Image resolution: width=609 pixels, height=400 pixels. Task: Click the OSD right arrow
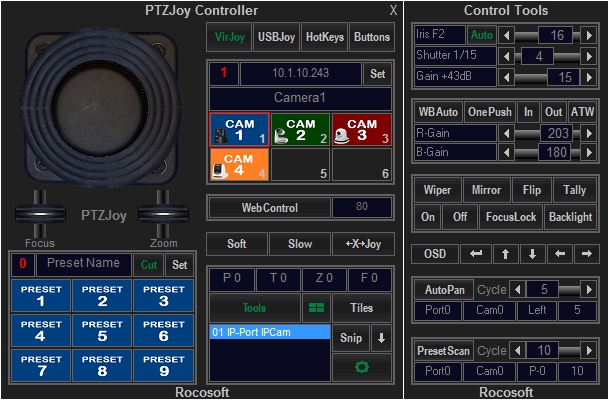[x=586, y=254]
